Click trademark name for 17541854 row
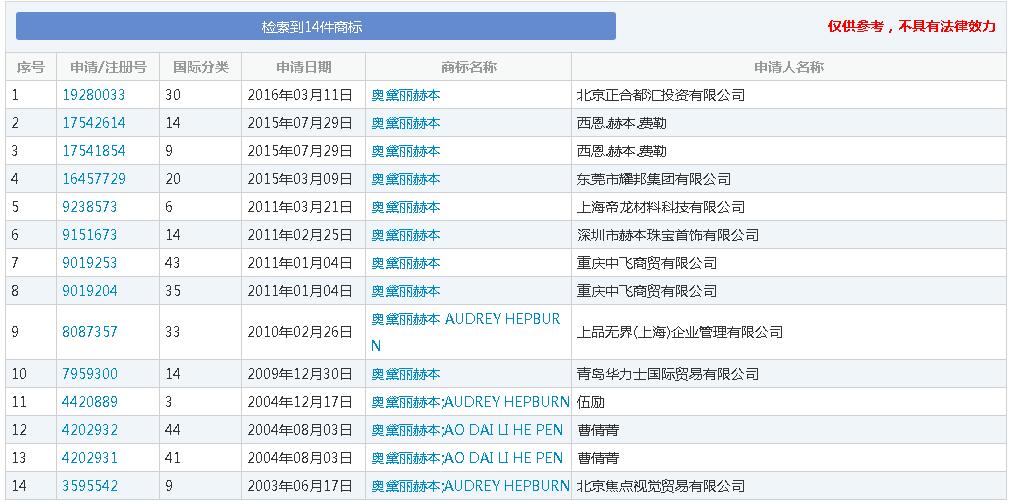1010x504 pixels. click(406, 151)
